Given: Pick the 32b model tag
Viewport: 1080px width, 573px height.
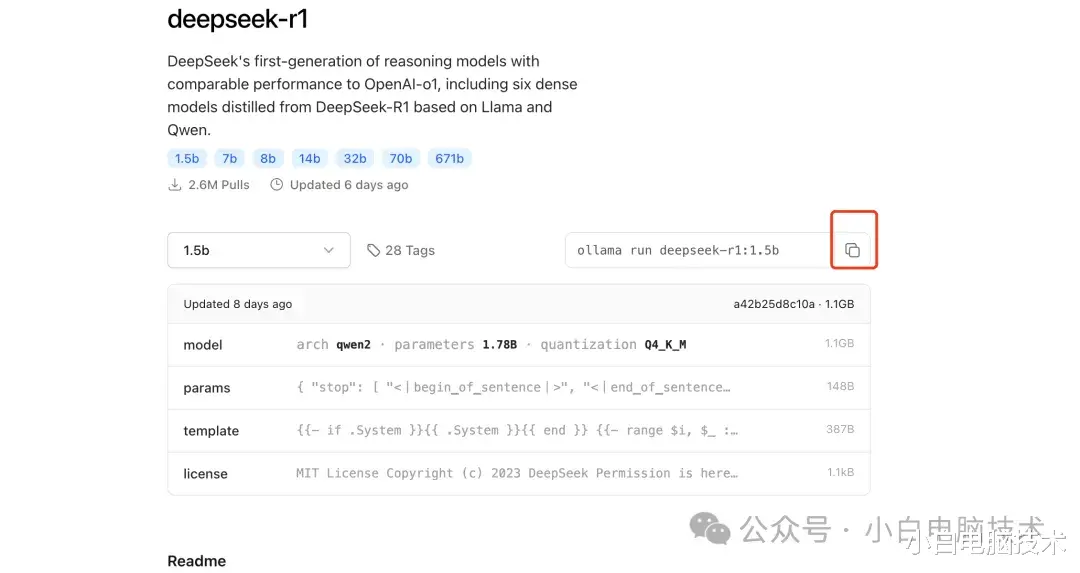Looking at the screenshot, I should click(355, 158).
